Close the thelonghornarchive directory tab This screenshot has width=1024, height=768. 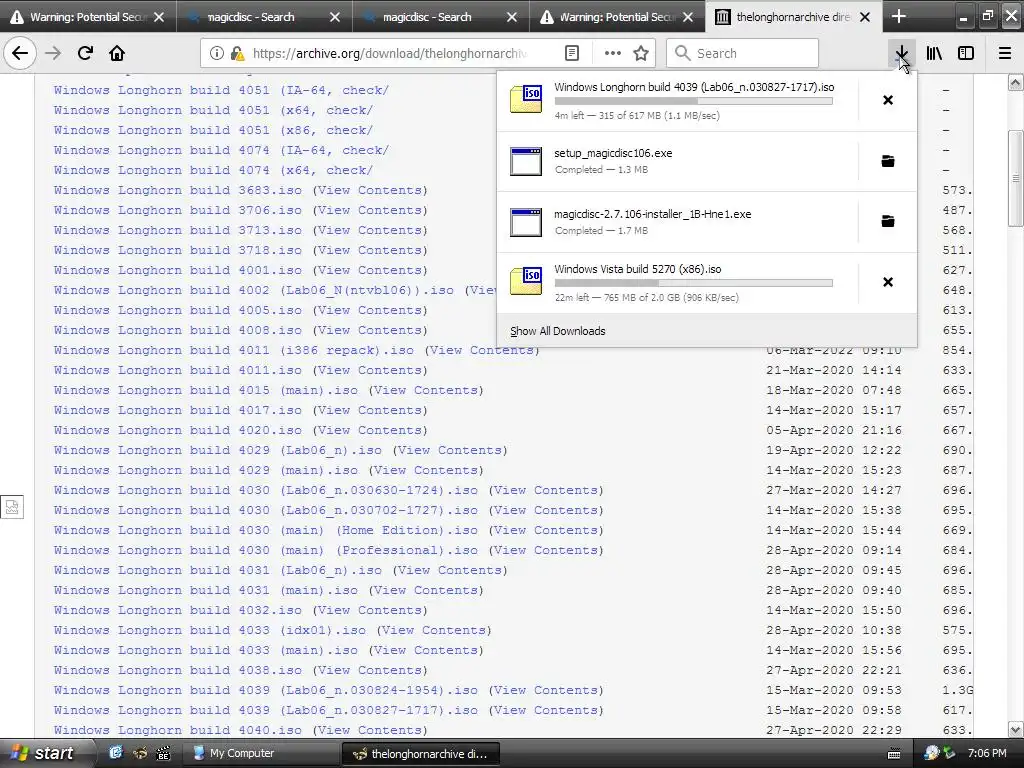pos(865,17)
